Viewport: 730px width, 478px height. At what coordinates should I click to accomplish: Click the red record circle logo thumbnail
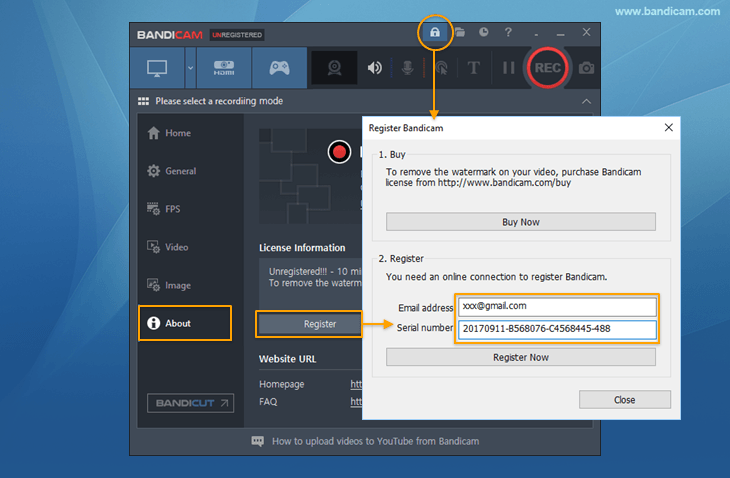[x=339, y=152]
